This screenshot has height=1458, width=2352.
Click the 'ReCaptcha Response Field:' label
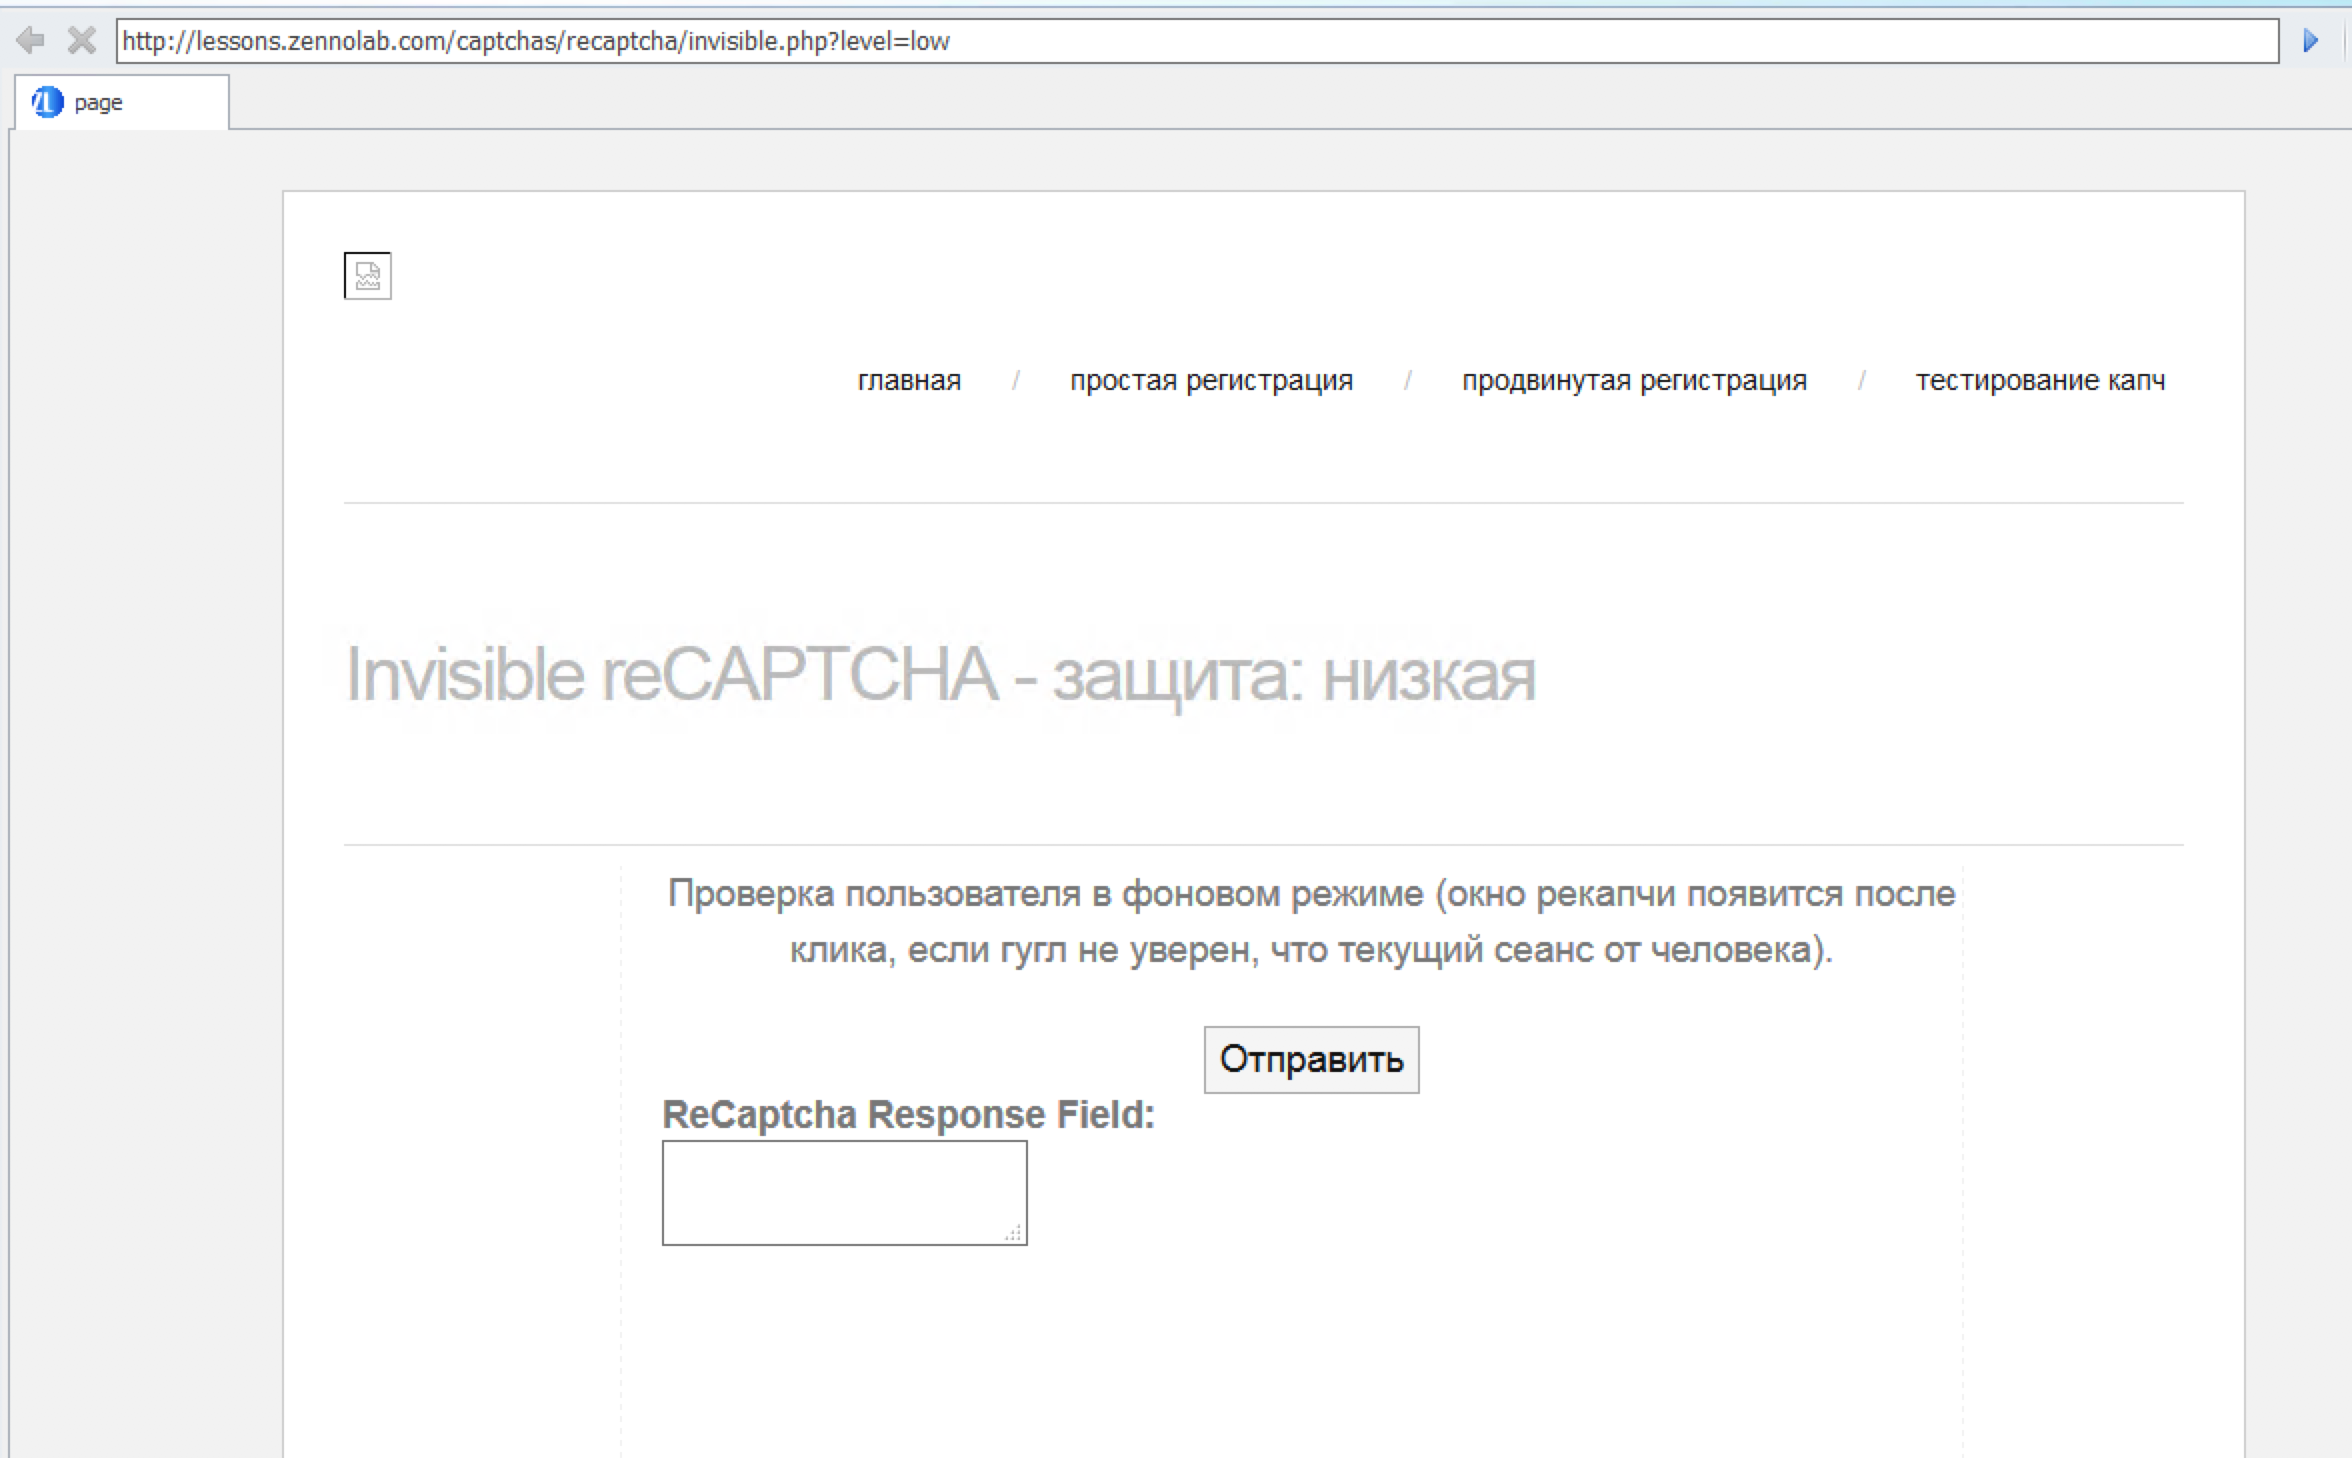point(908,1114)
